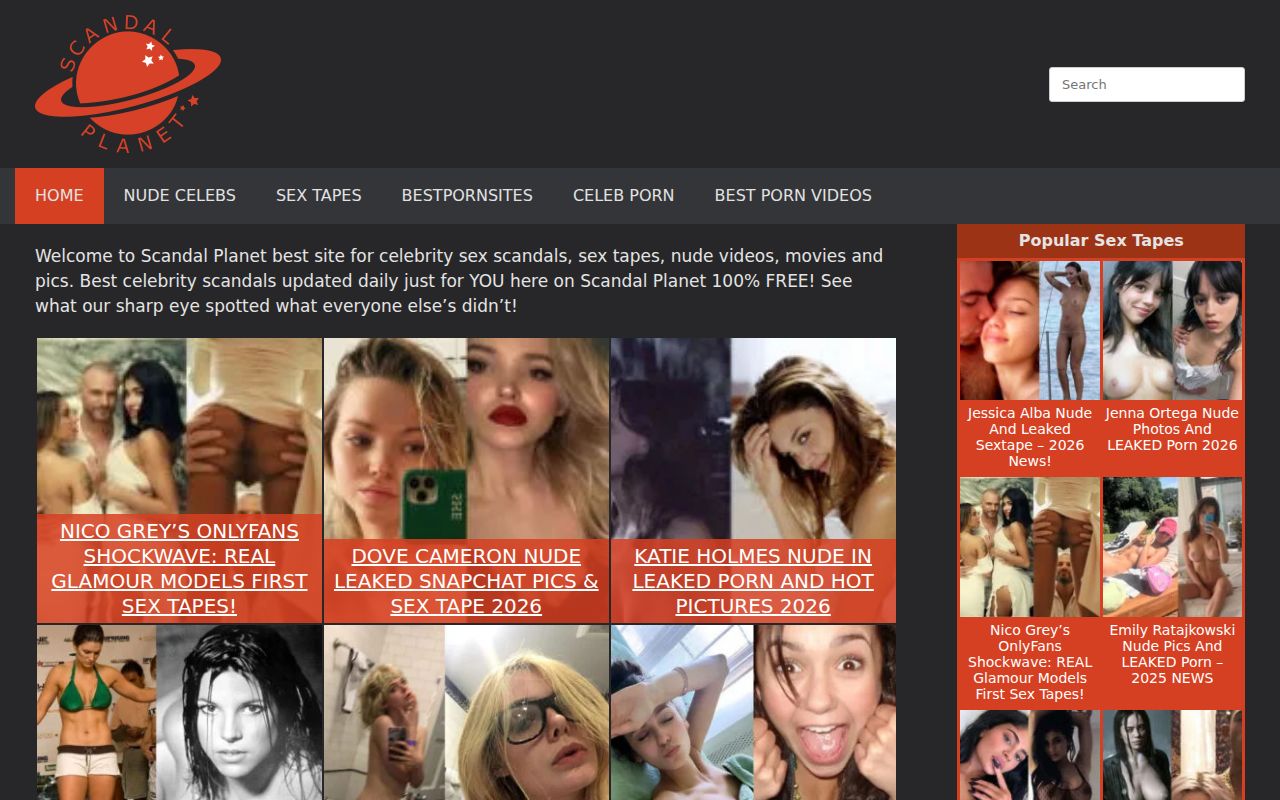The width and height of the screenshot is (1280, 800).
Task: Navigate to the NUDE CELEBS section
Action: click(x=179, y=195)
